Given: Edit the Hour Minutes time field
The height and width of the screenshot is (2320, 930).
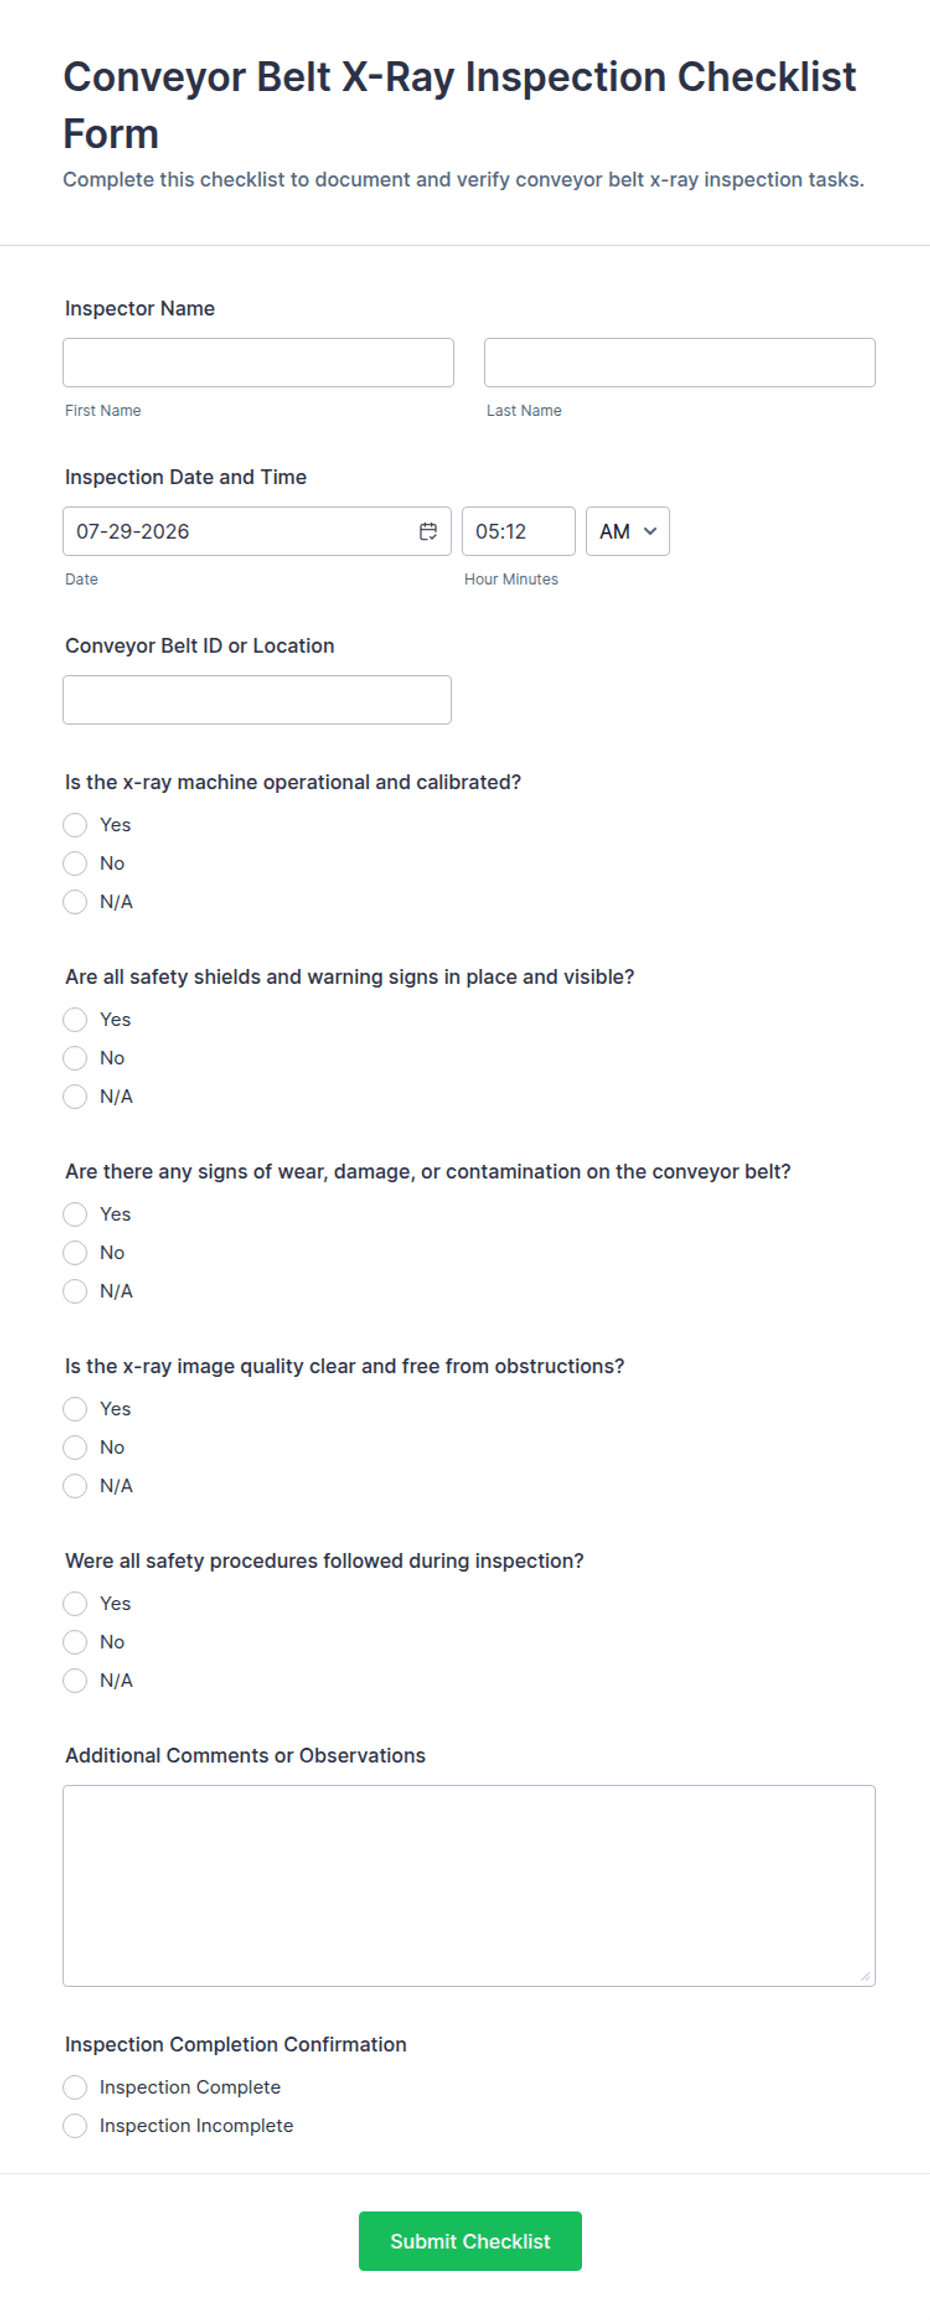Looking at the screenshot, I should click(518, 531).
